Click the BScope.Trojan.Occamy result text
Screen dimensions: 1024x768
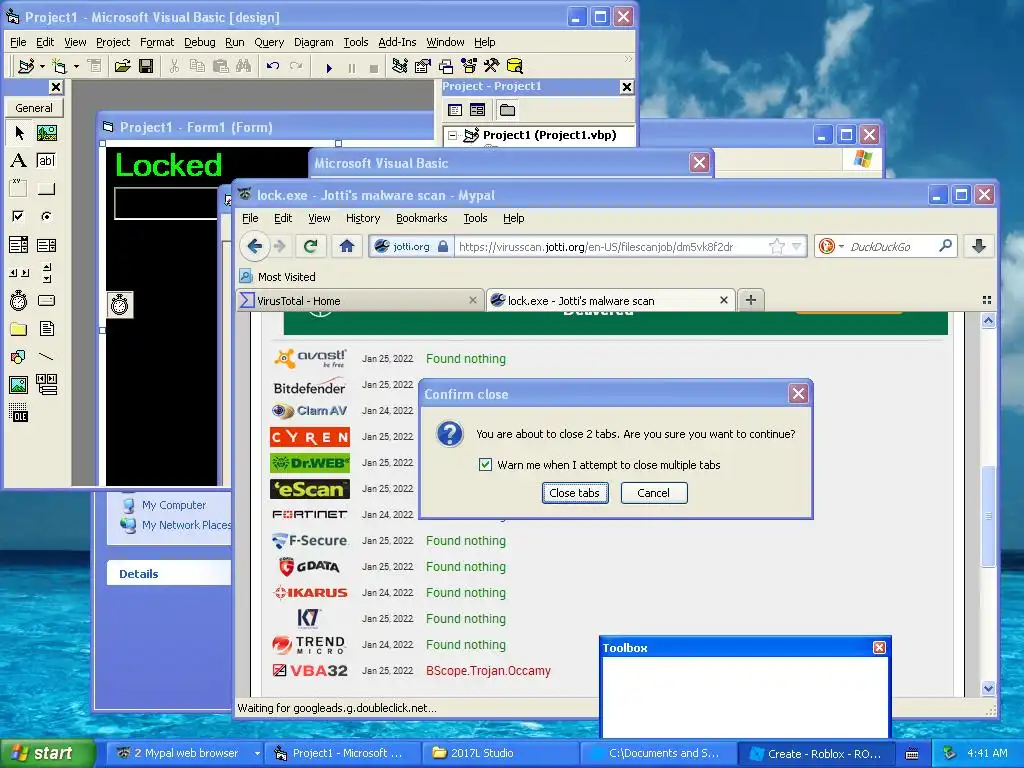[488, 671]
